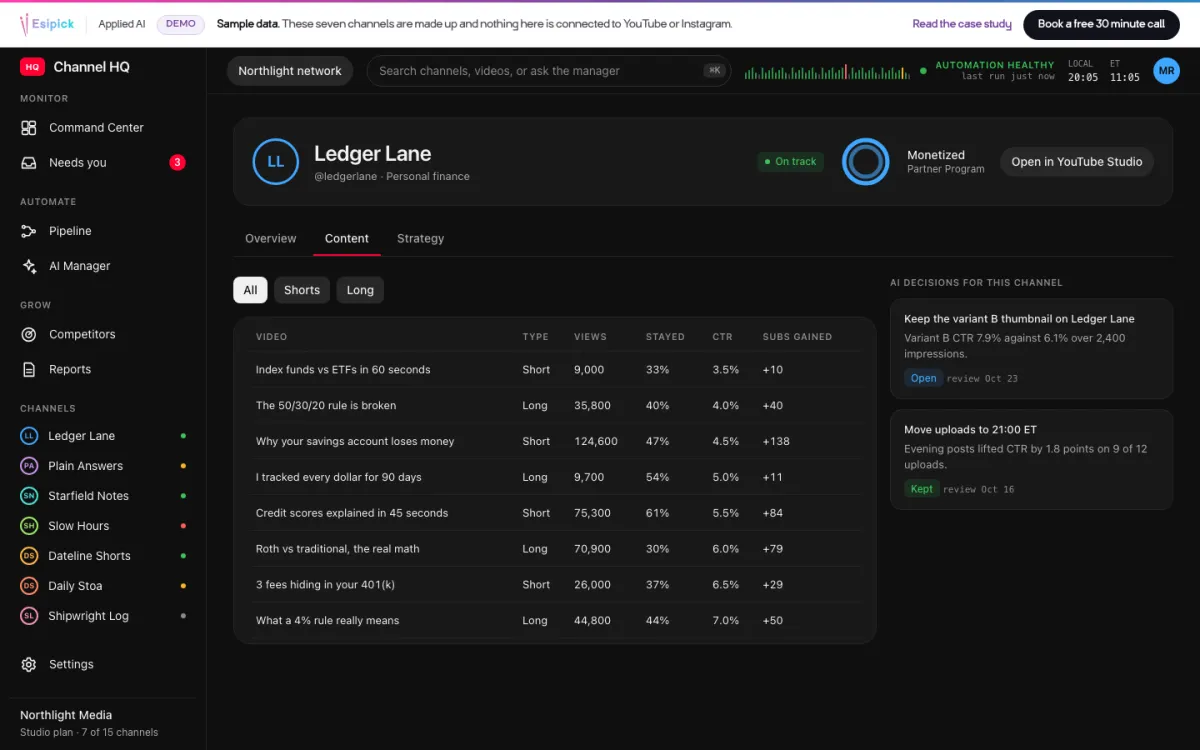Open the MR user avatar
This screenshot has height=750, width=1200.
tap(1166, 71)
